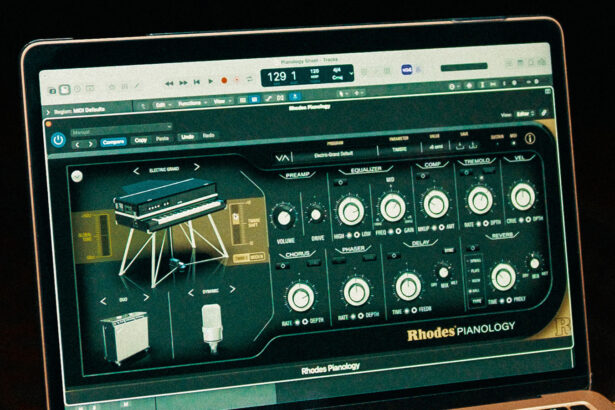Open the View menu in editor bar
The image size is (615, 410).
pos(220,102)
